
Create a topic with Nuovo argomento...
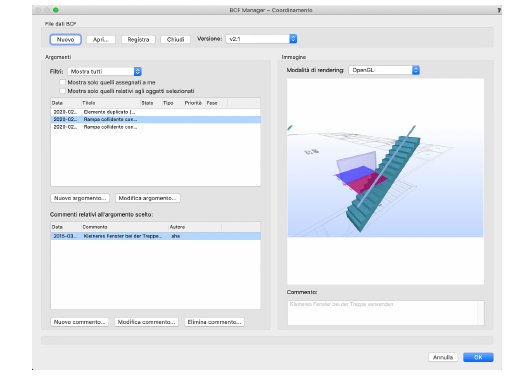coord(80,198)
